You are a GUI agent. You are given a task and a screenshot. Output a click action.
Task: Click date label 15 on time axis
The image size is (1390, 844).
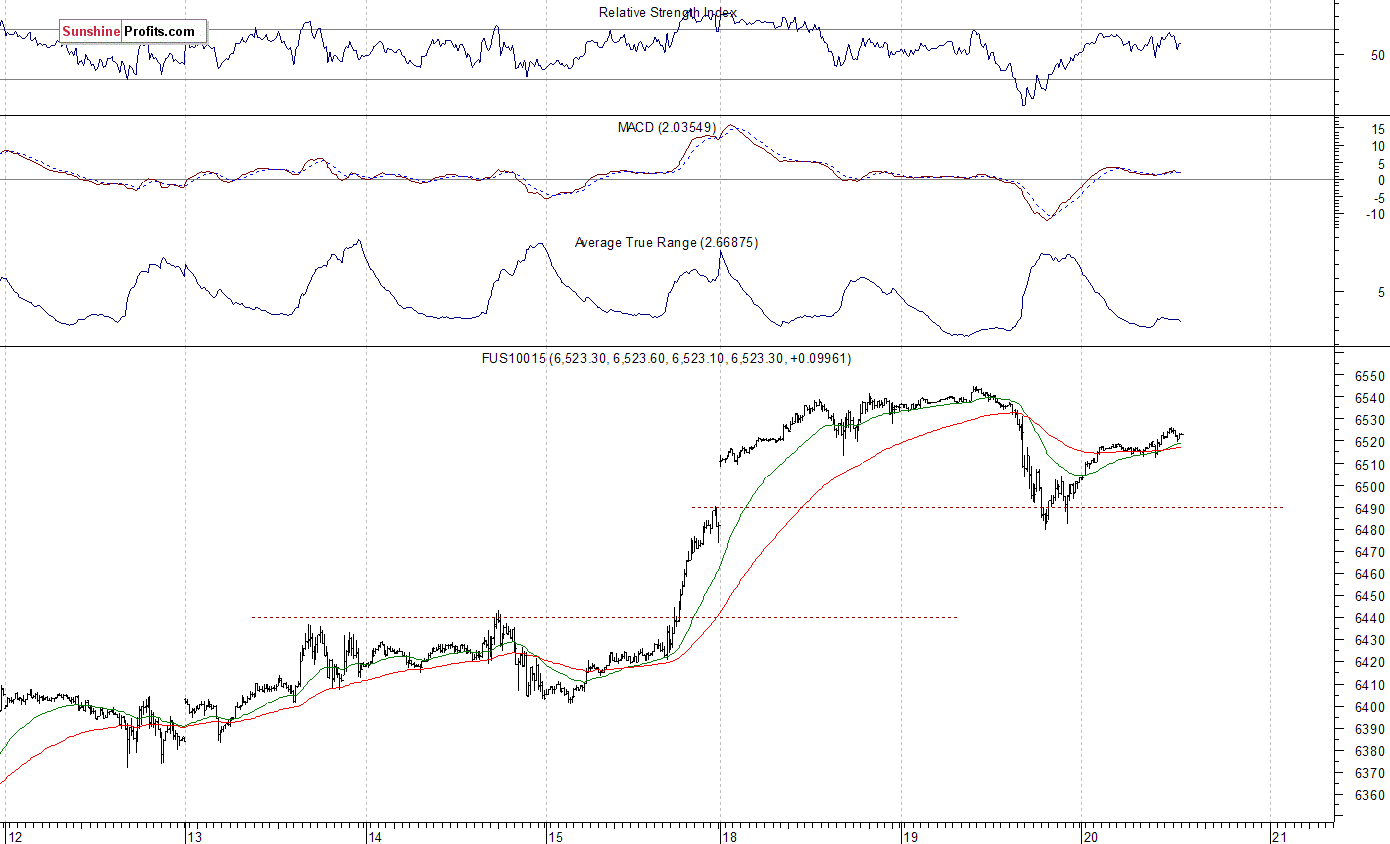tap(556, 836)
